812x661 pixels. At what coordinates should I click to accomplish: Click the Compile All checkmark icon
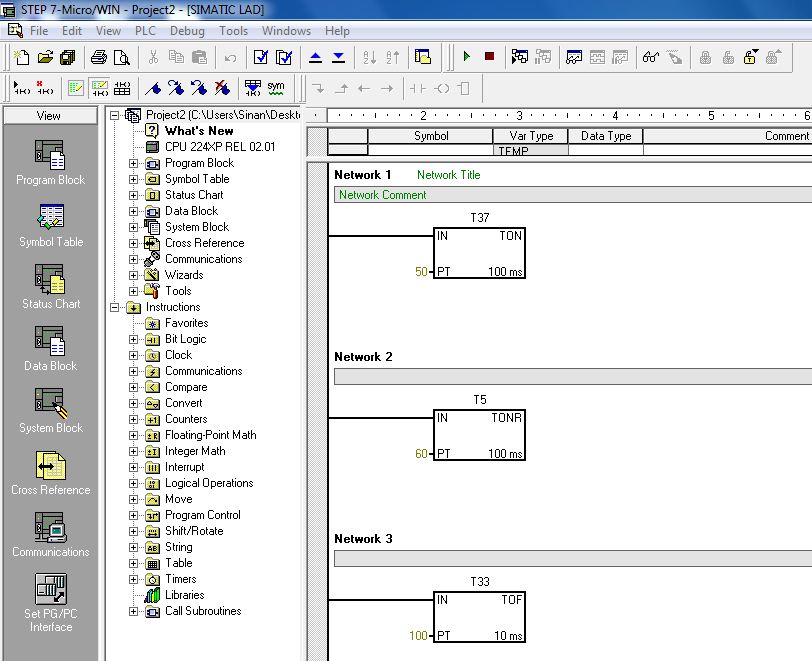(x=284, y=57)
